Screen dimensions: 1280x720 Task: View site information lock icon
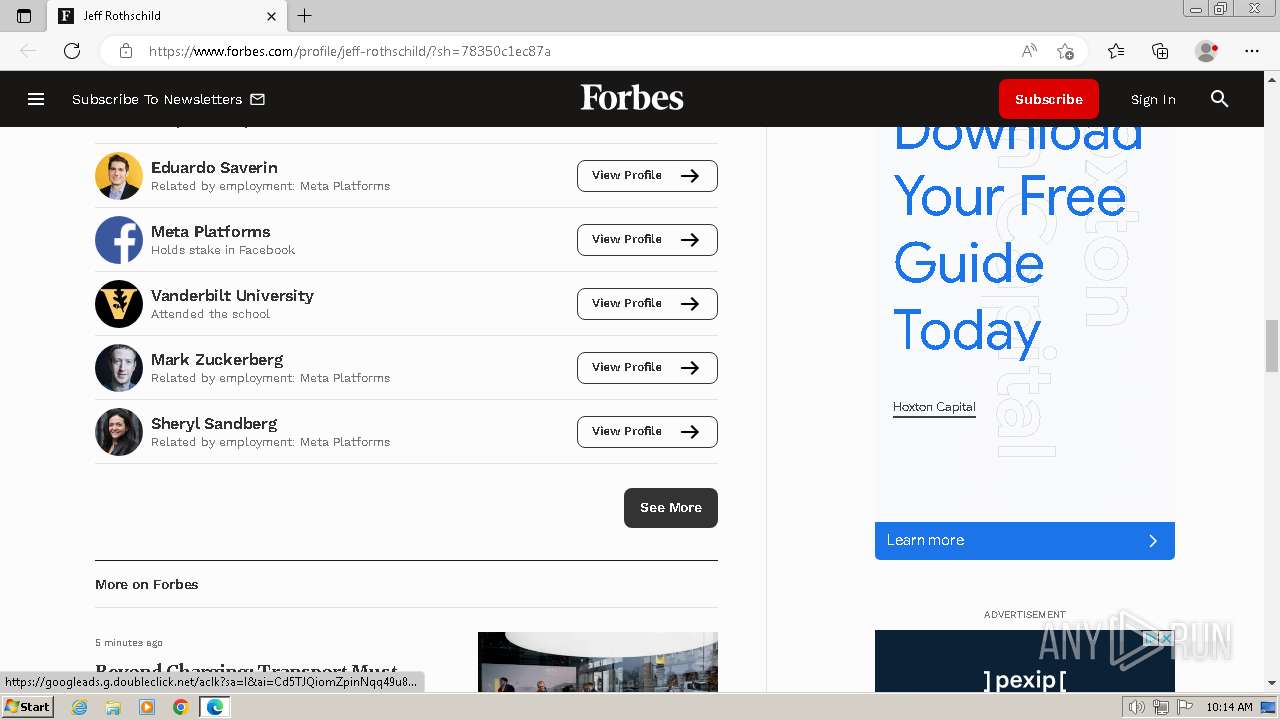tap(126, 51)
